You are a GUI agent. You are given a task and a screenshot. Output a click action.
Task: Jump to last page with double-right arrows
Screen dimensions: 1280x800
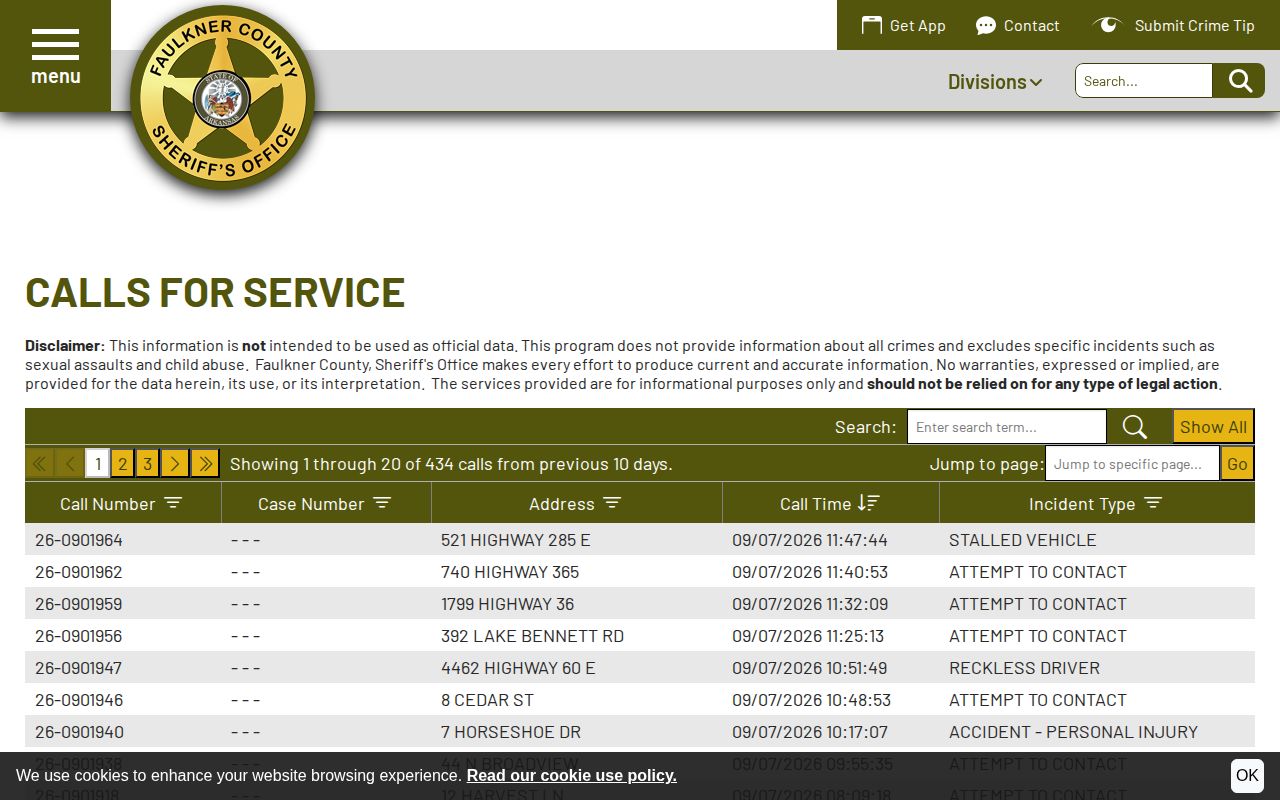coord(205,463)
